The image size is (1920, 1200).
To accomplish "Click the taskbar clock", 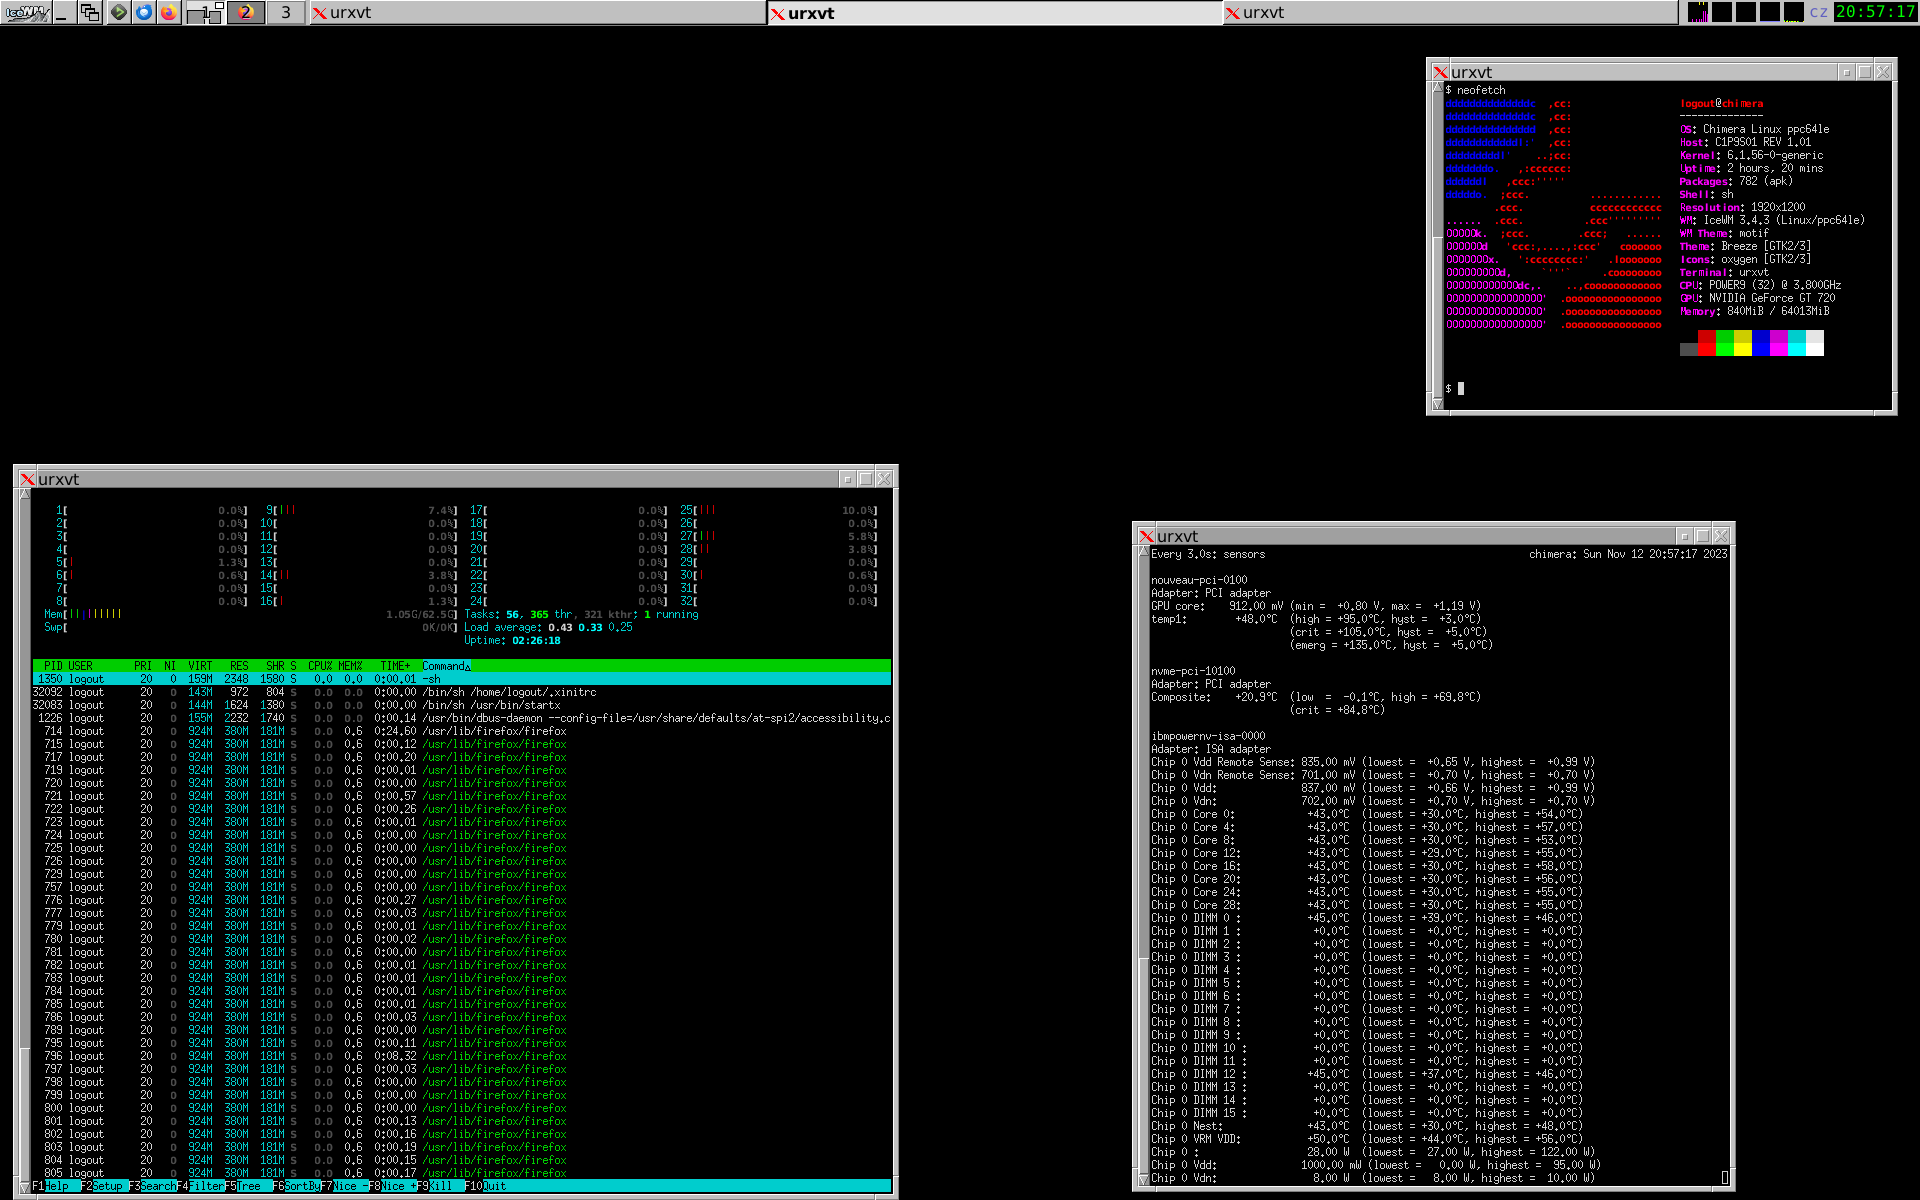I will pos(1875,12).
